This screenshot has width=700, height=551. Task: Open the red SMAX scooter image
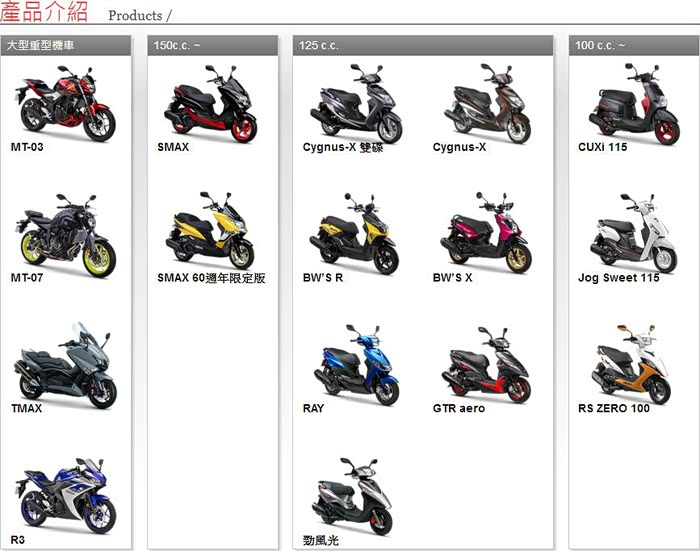click(212, 103)
